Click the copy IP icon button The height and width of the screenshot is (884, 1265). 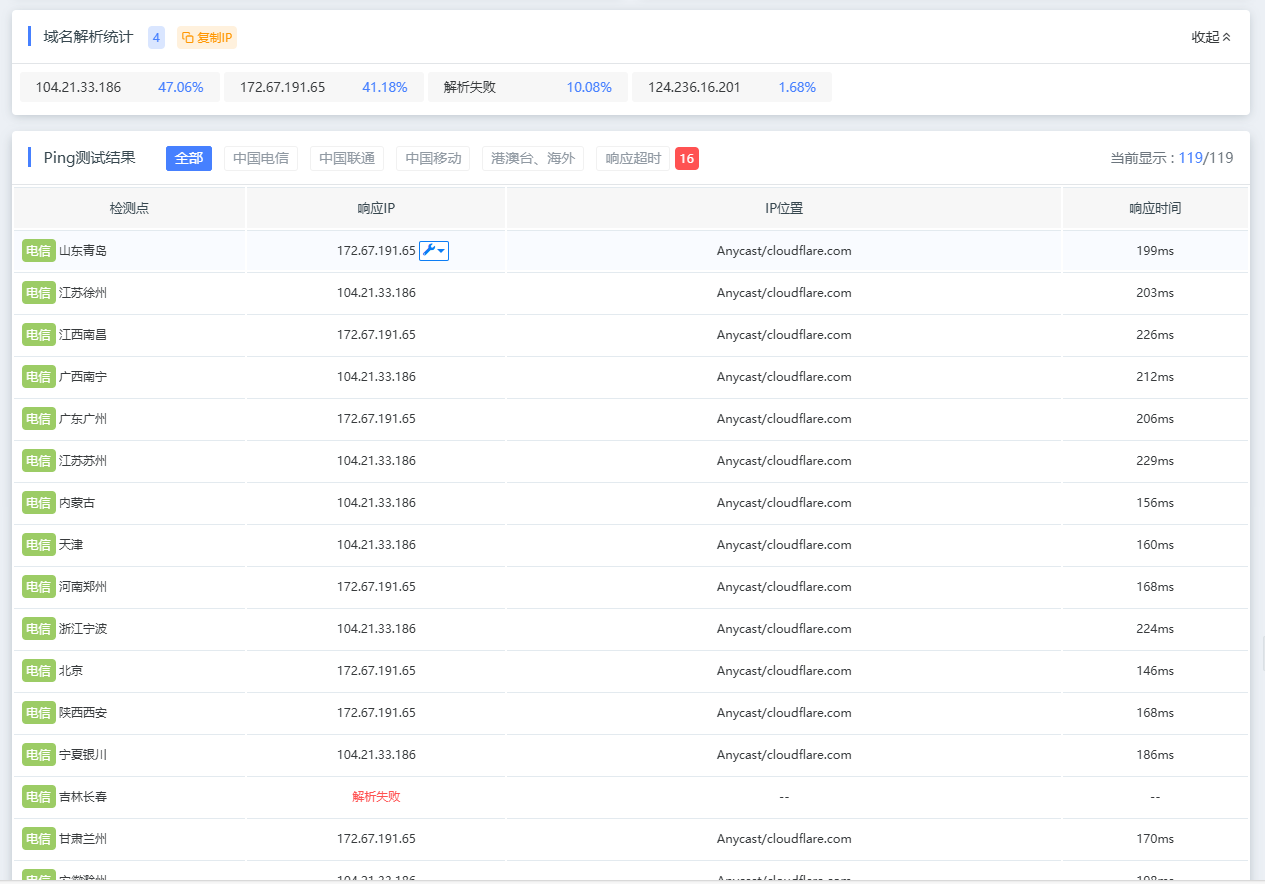[x=207, y=37]
